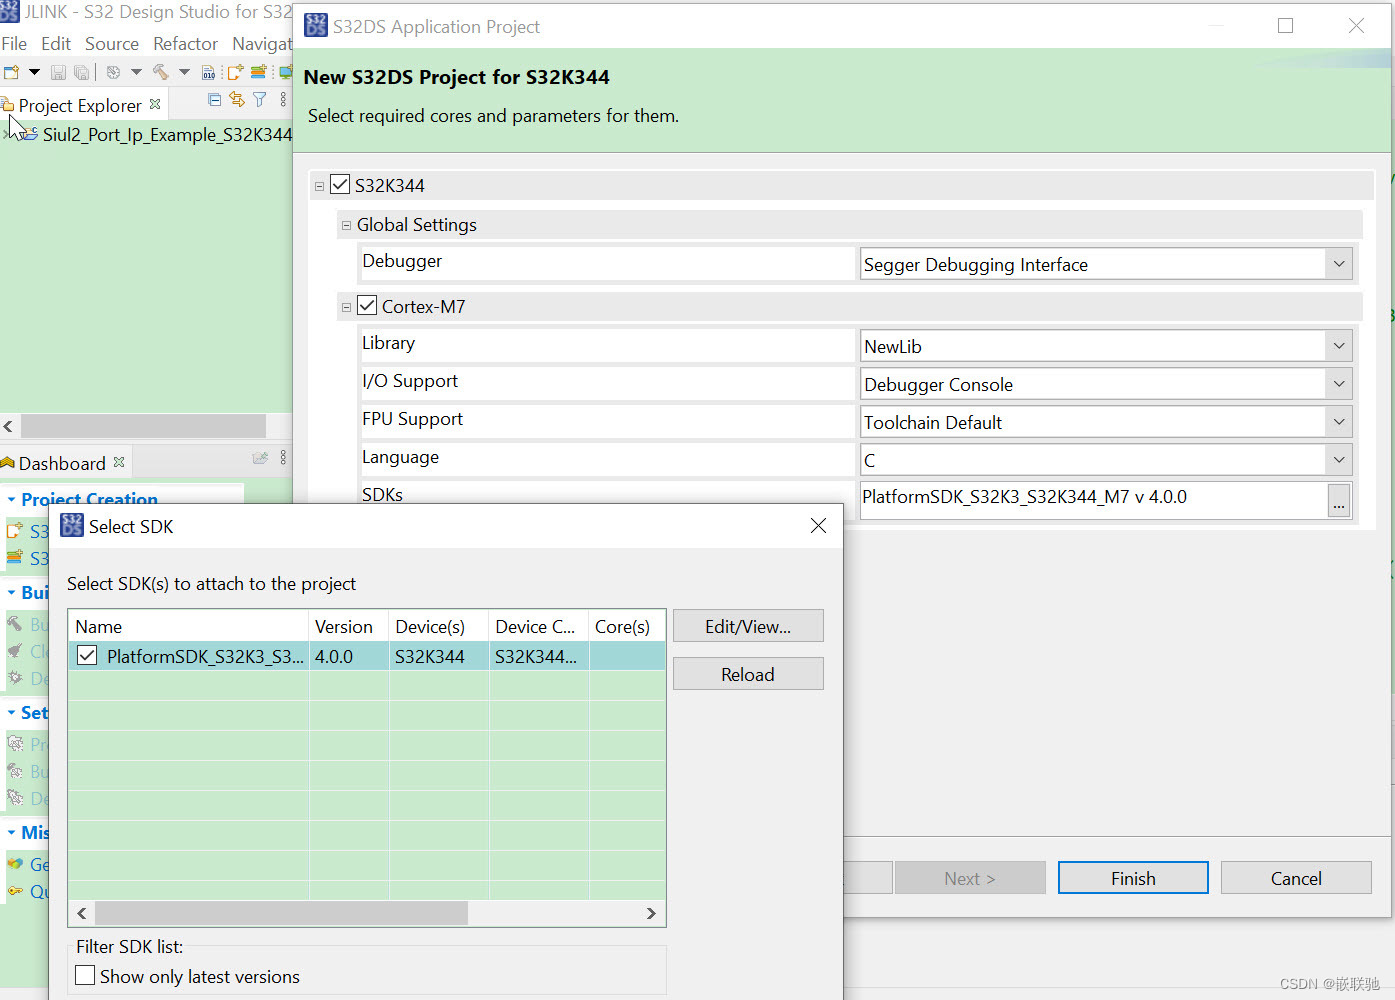Click the build configuration clock icon
Image resolution: width=1395 pixels, height=1000 pixels.
pos(113,72)
